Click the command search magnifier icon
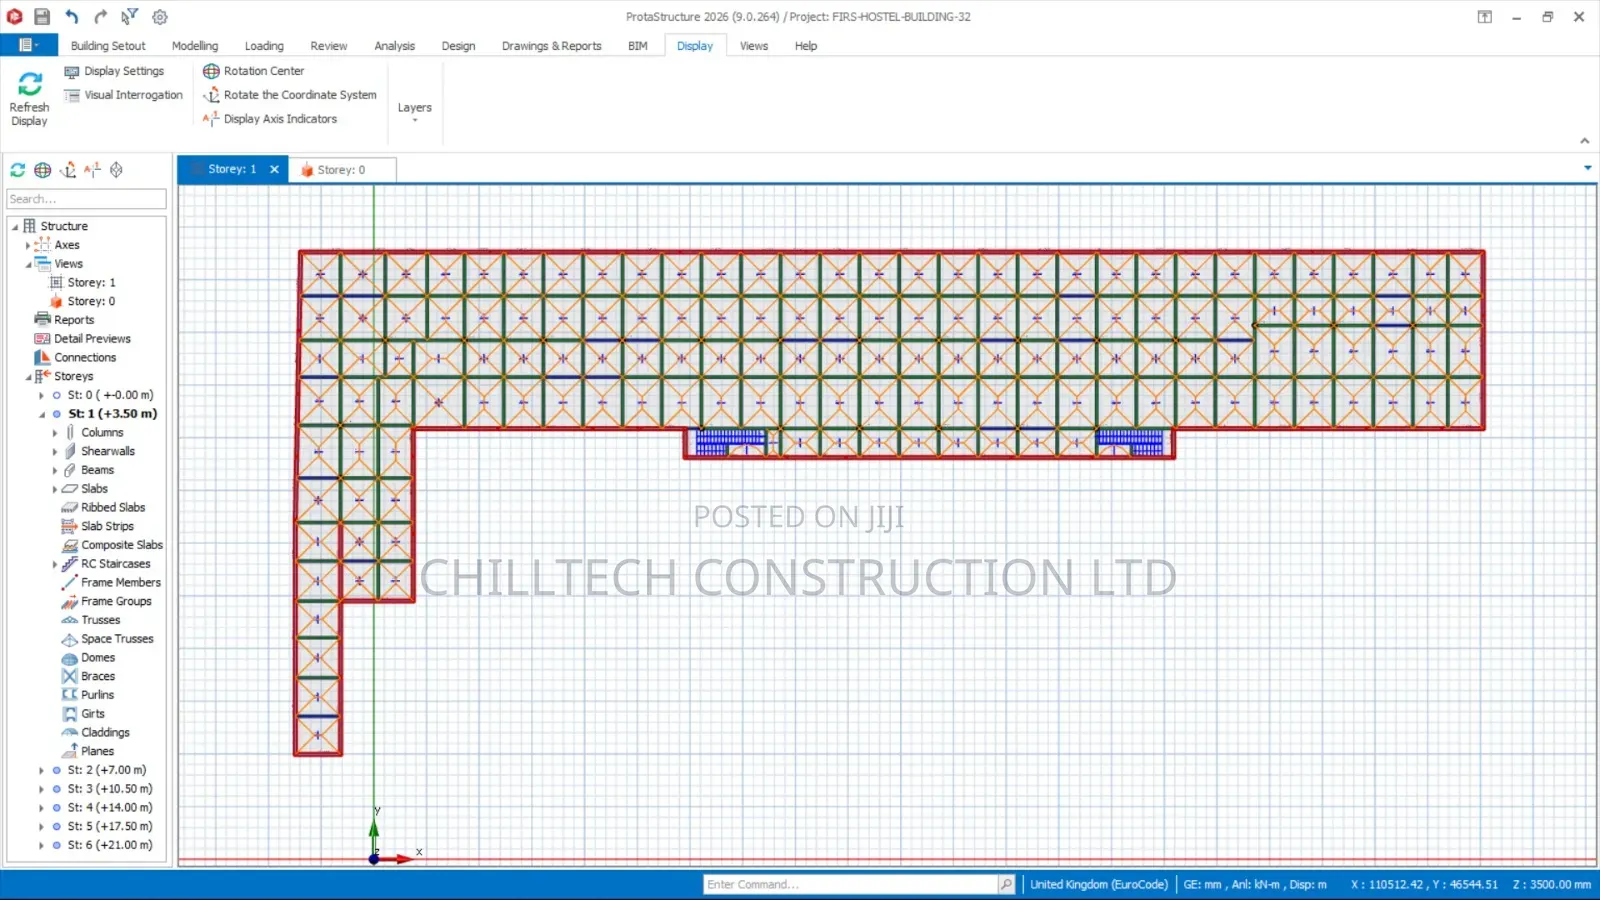Screen dimensions: 1600x900 [1006, 884]
